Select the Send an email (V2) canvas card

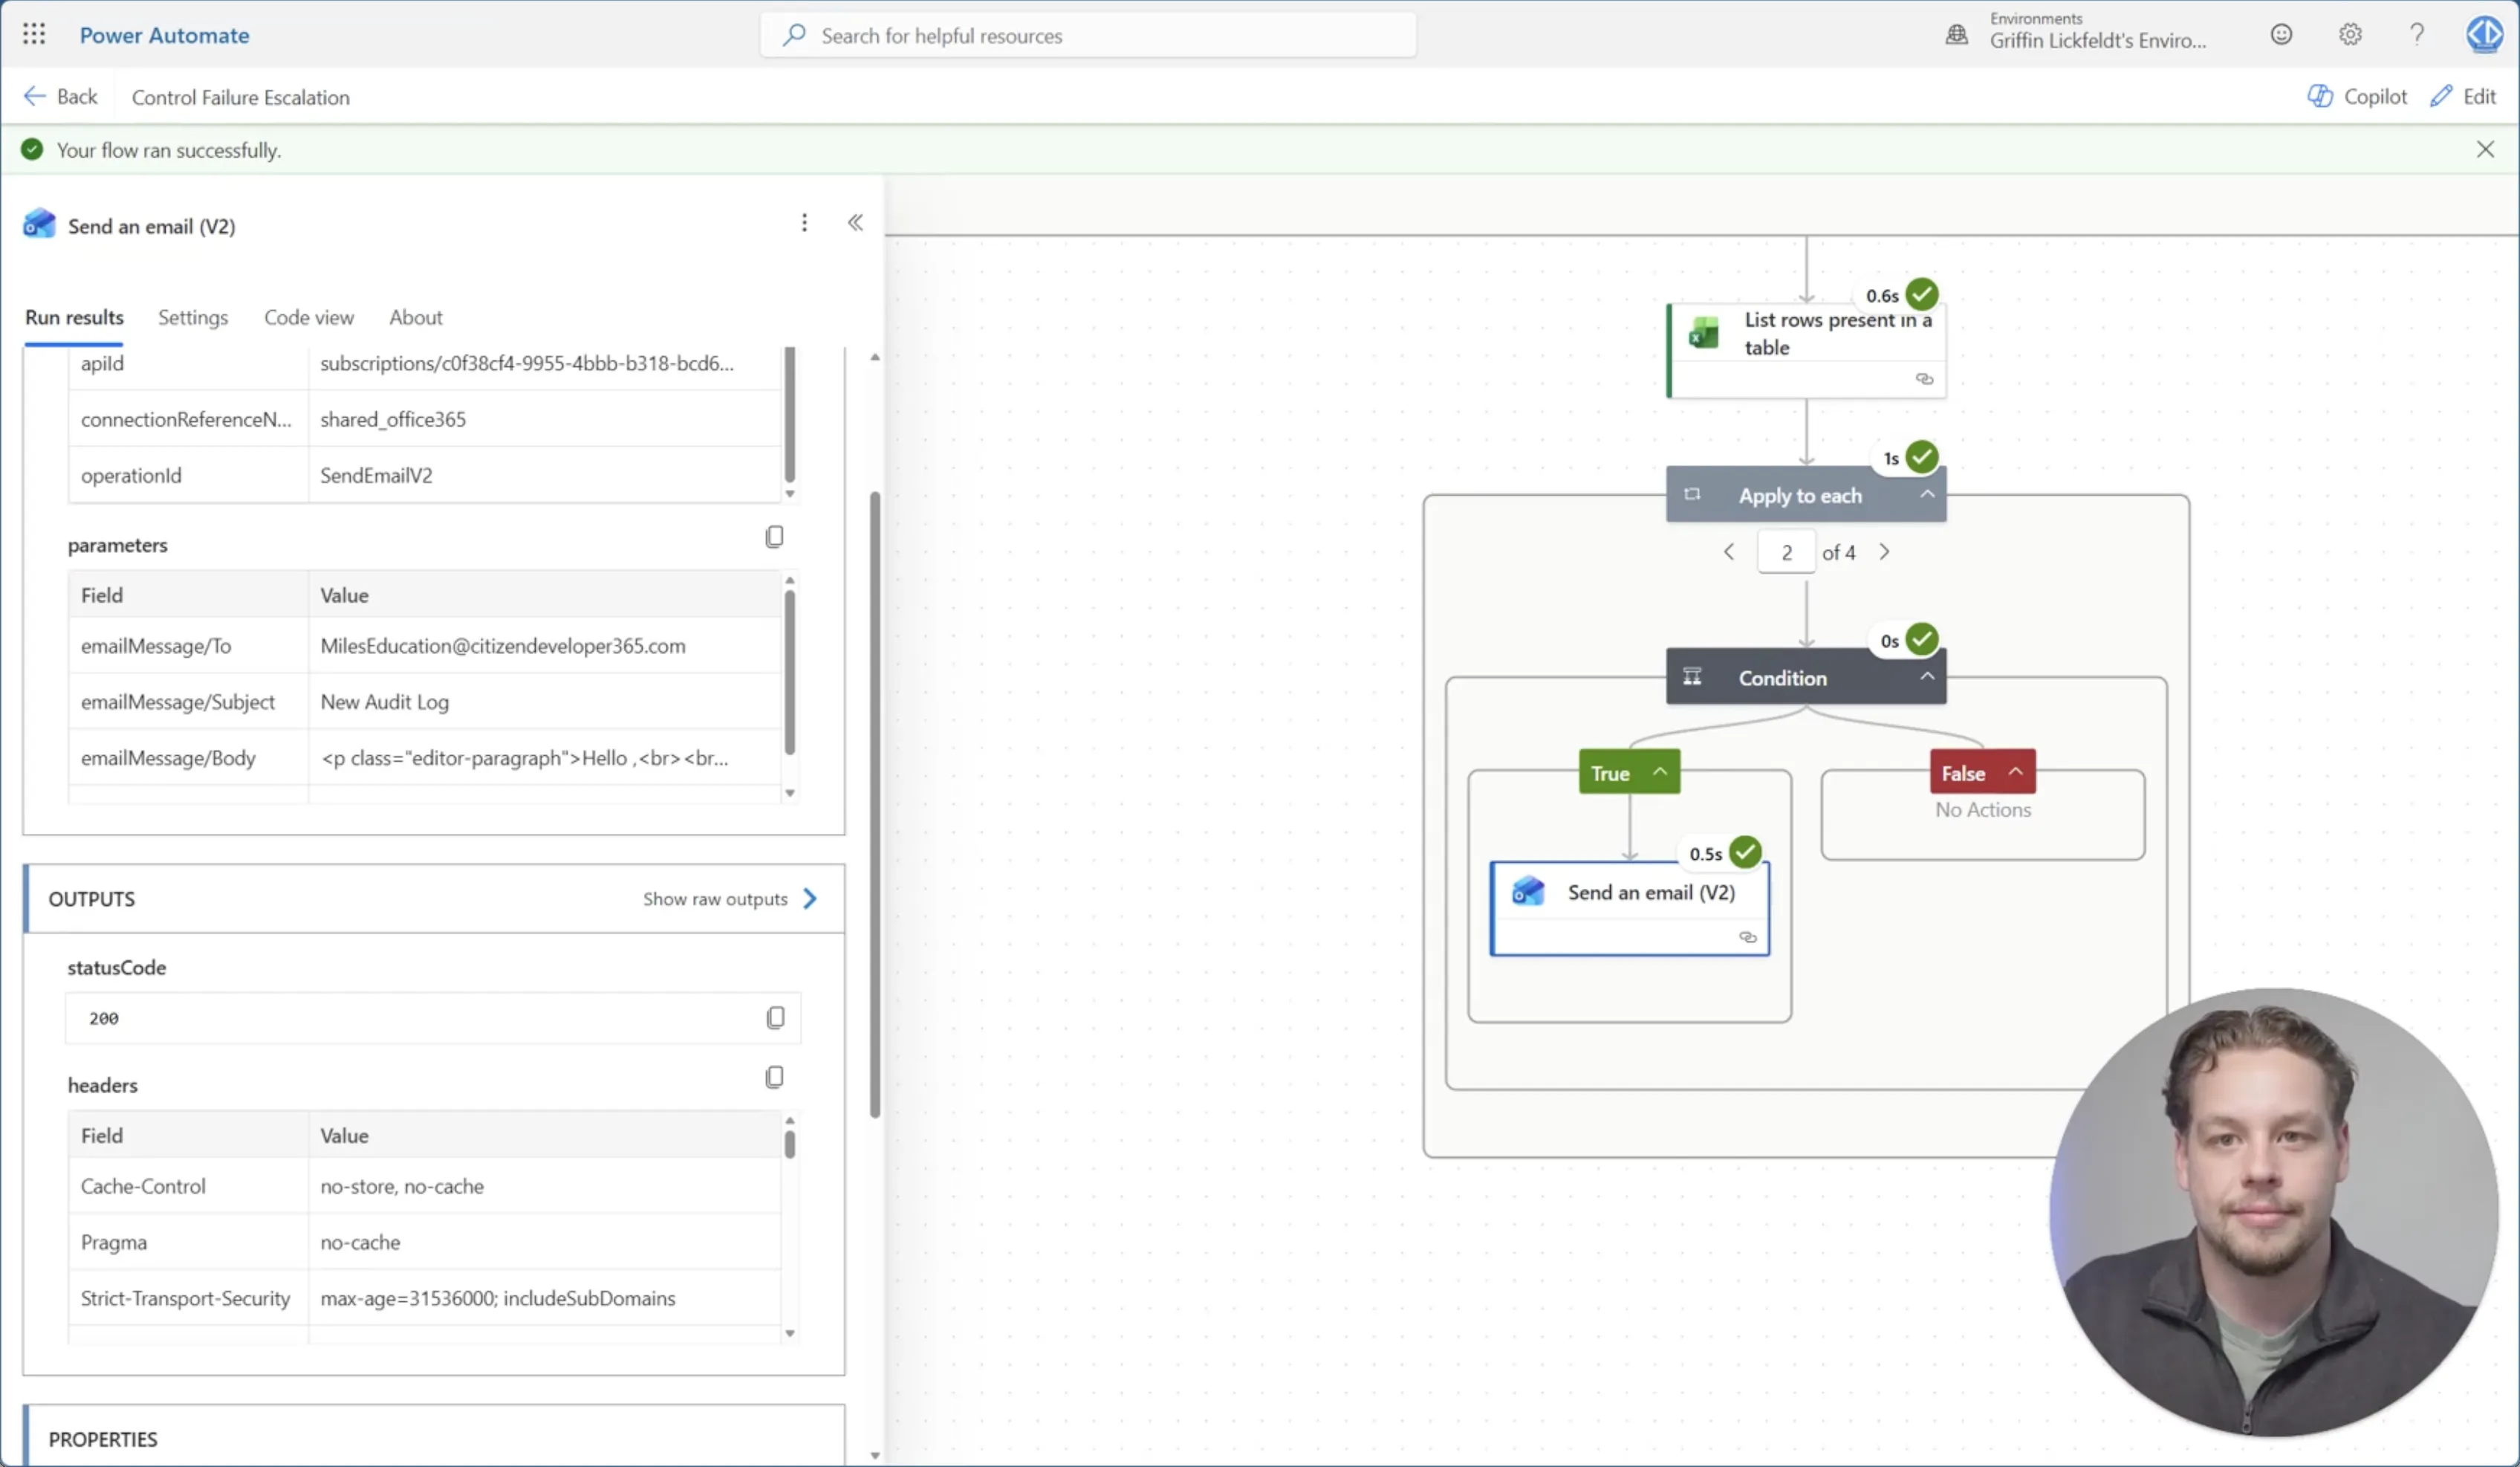click(1630, 908)
